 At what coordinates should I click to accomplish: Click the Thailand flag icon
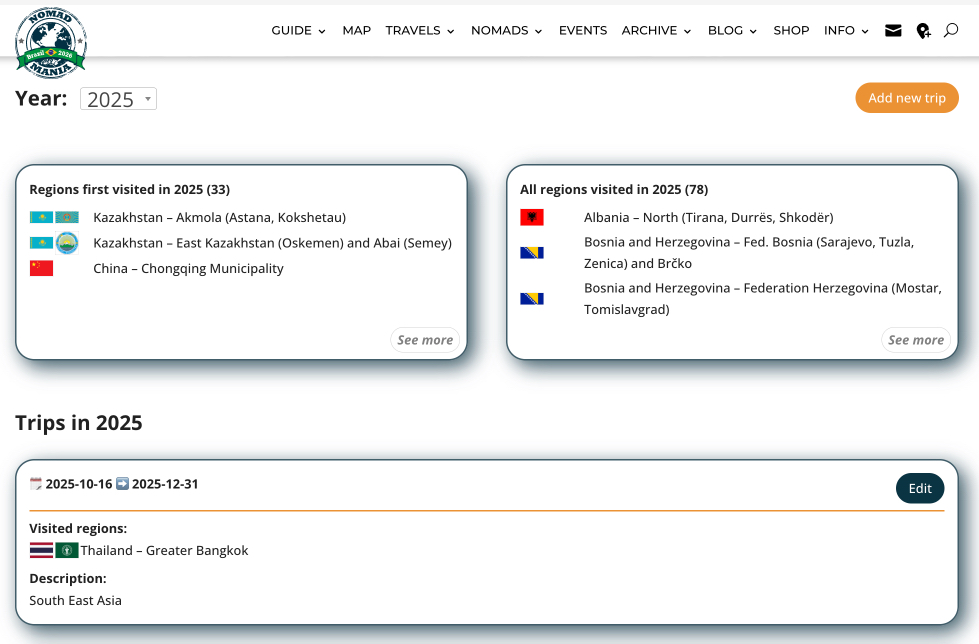41,550
